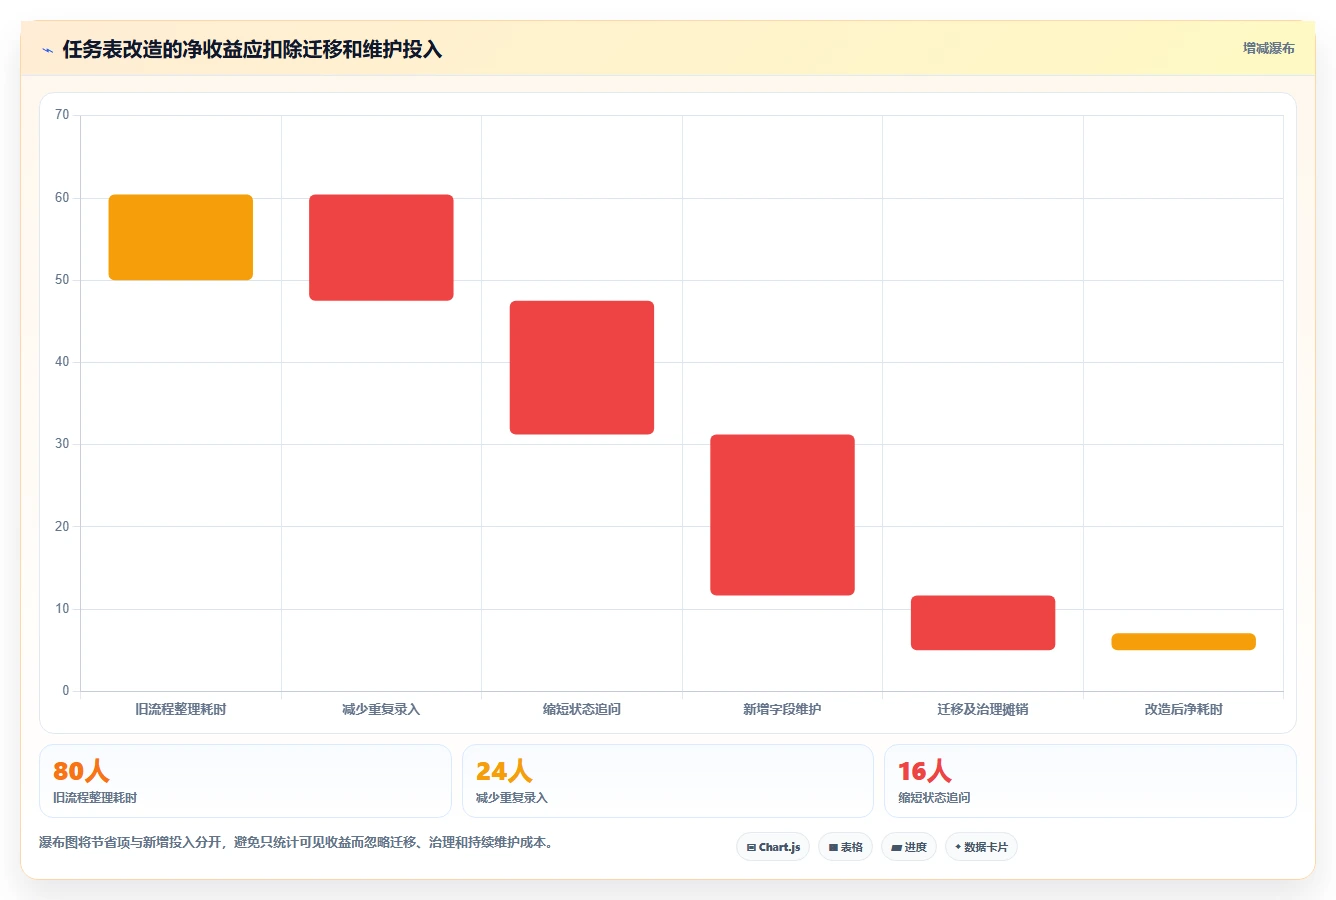Click the y-axis value 60

pyautogui.click(x=62, y=198)
